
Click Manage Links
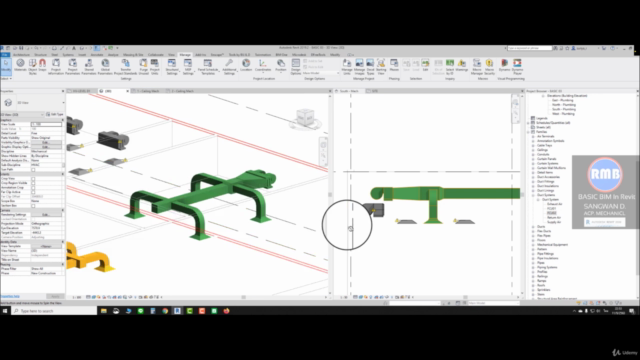point(347,67)
